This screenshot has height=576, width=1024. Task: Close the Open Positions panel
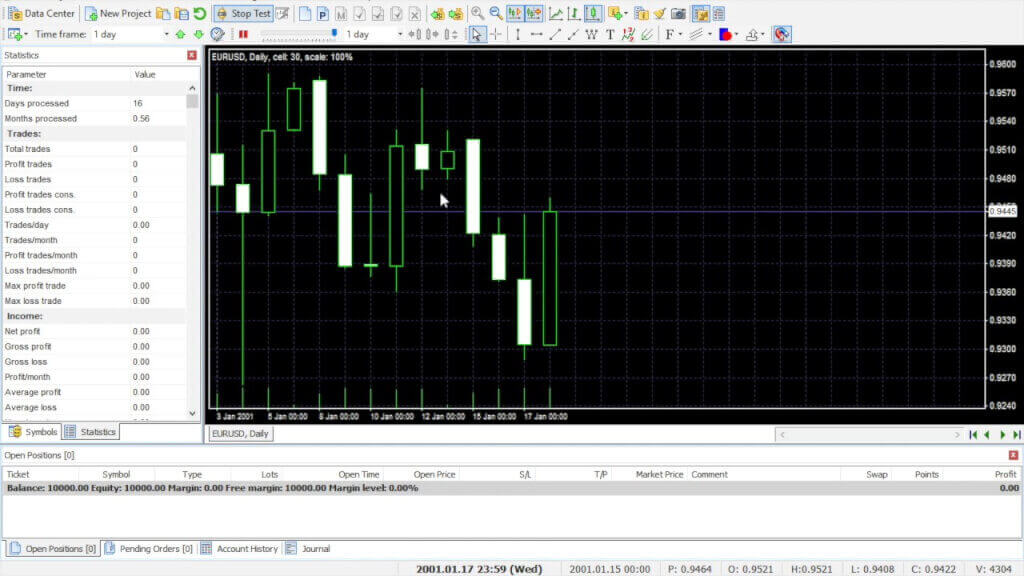[x=1013, y=455]
